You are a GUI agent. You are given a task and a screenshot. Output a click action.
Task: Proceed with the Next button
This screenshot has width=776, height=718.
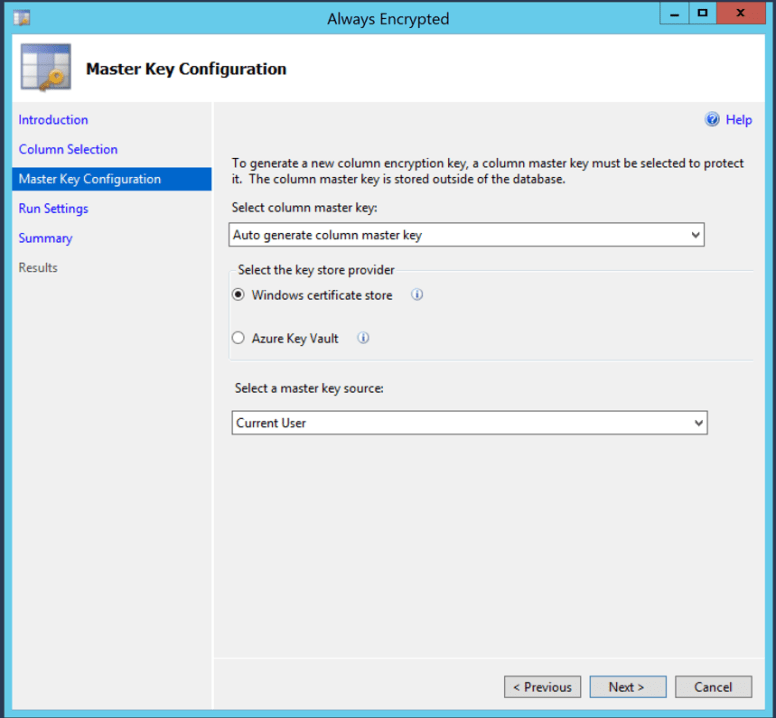(x=626, y=687)
